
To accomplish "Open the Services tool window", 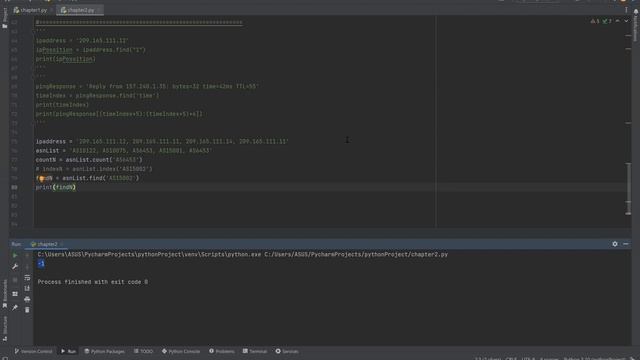I will click(x=287, y=351).
